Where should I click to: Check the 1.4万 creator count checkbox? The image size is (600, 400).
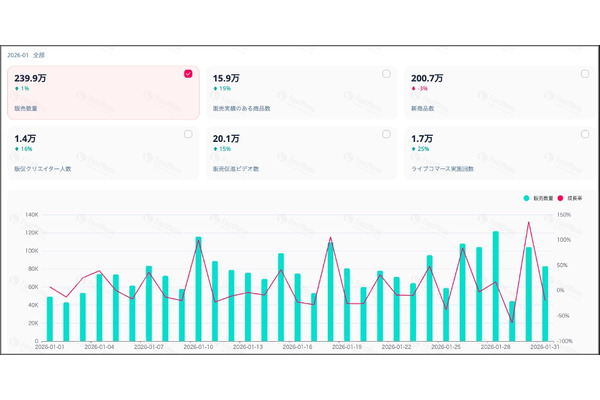188,134
